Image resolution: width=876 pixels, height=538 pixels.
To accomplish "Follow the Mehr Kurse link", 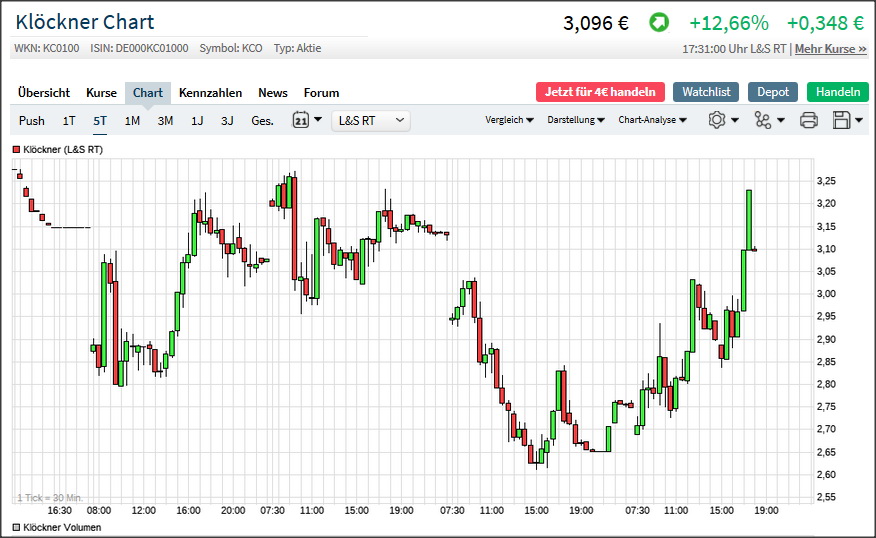I will (x=831, y=49).
